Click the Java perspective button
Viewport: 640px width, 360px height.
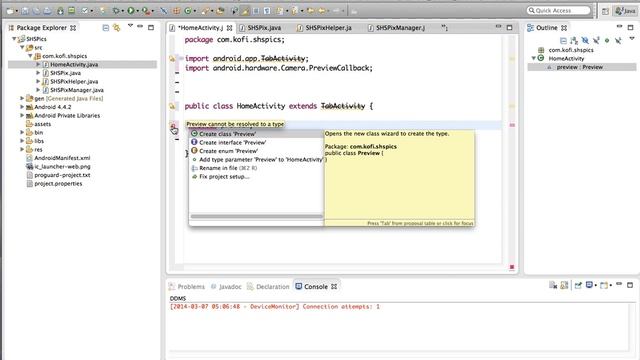coord(625,11)
